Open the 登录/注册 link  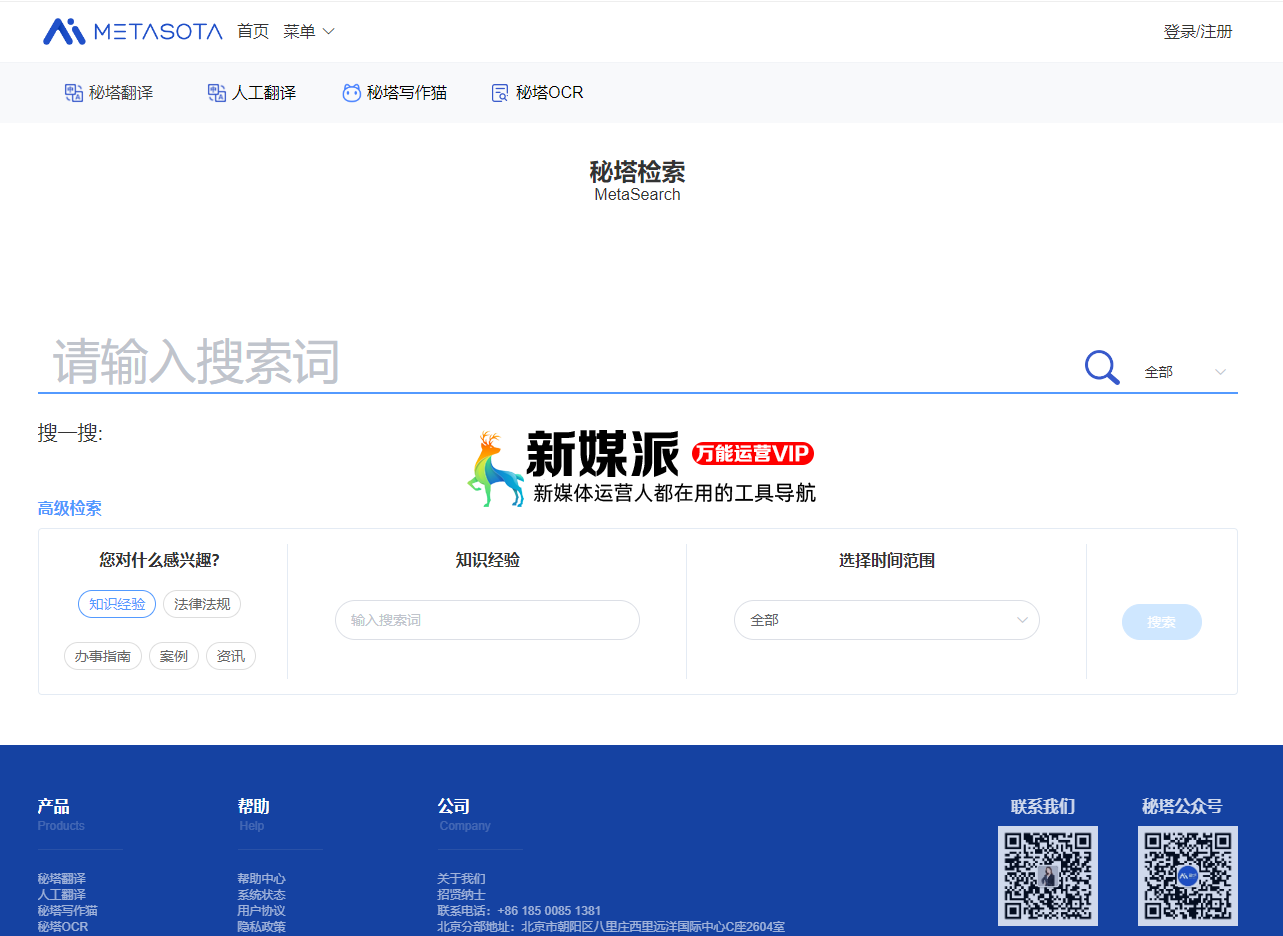[x=1198, y=32]
